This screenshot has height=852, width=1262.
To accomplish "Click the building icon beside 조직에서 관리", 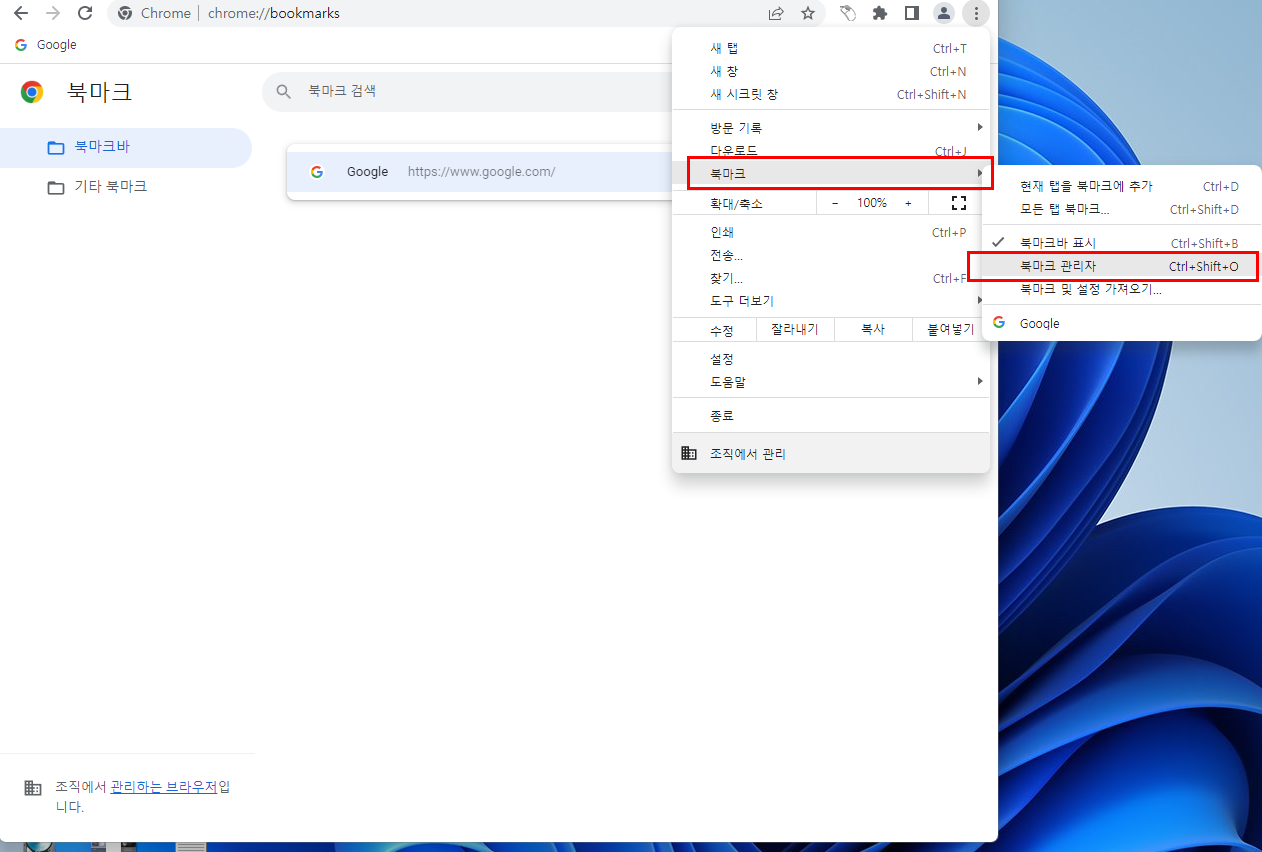I will 689,453.
